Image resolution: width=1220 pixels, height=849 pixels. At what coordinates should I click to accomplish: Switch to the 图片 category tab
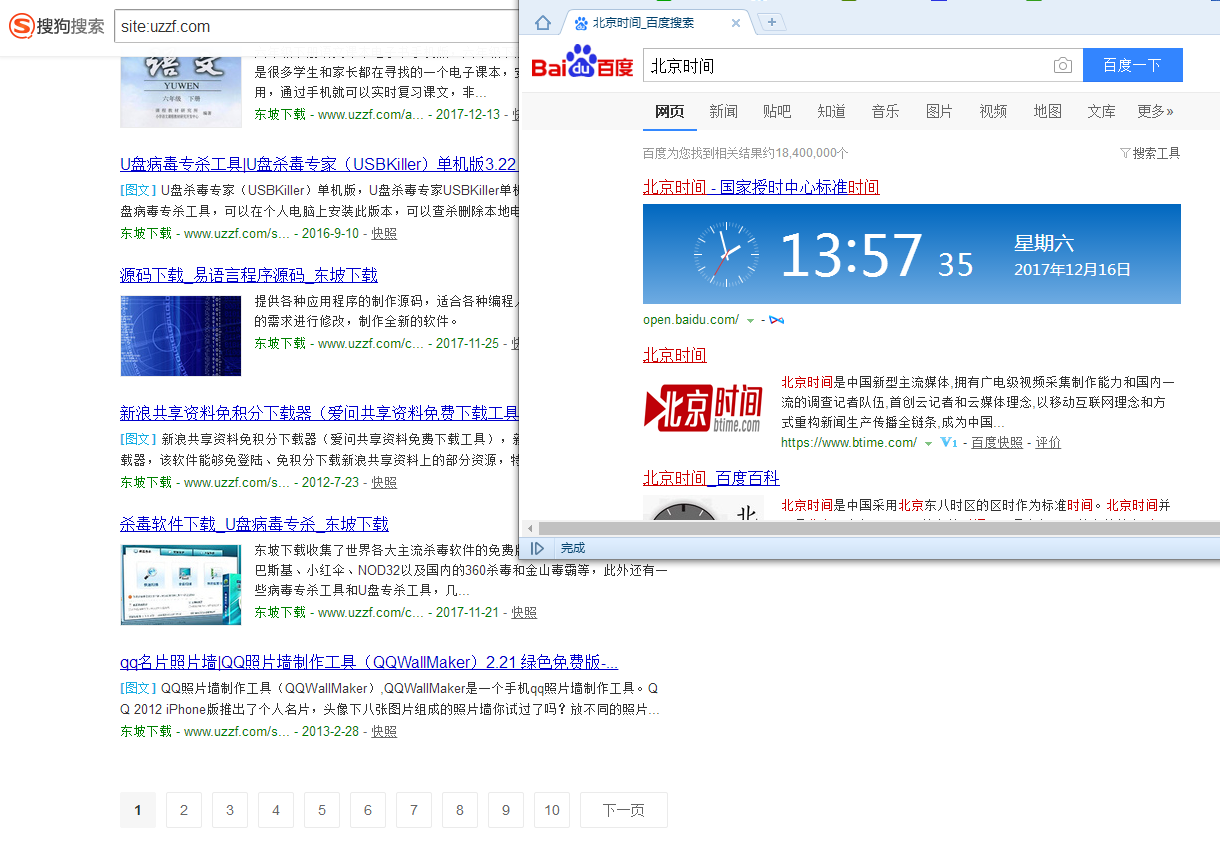[x=939, y=111]
